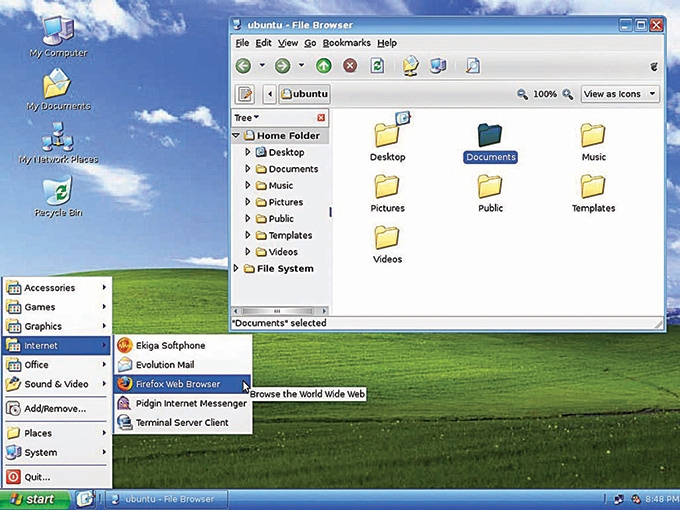Select the Pictures folder icon in file view
This screenshot has height=510, width=680.
pyautogui.click(x=387, y=194)
